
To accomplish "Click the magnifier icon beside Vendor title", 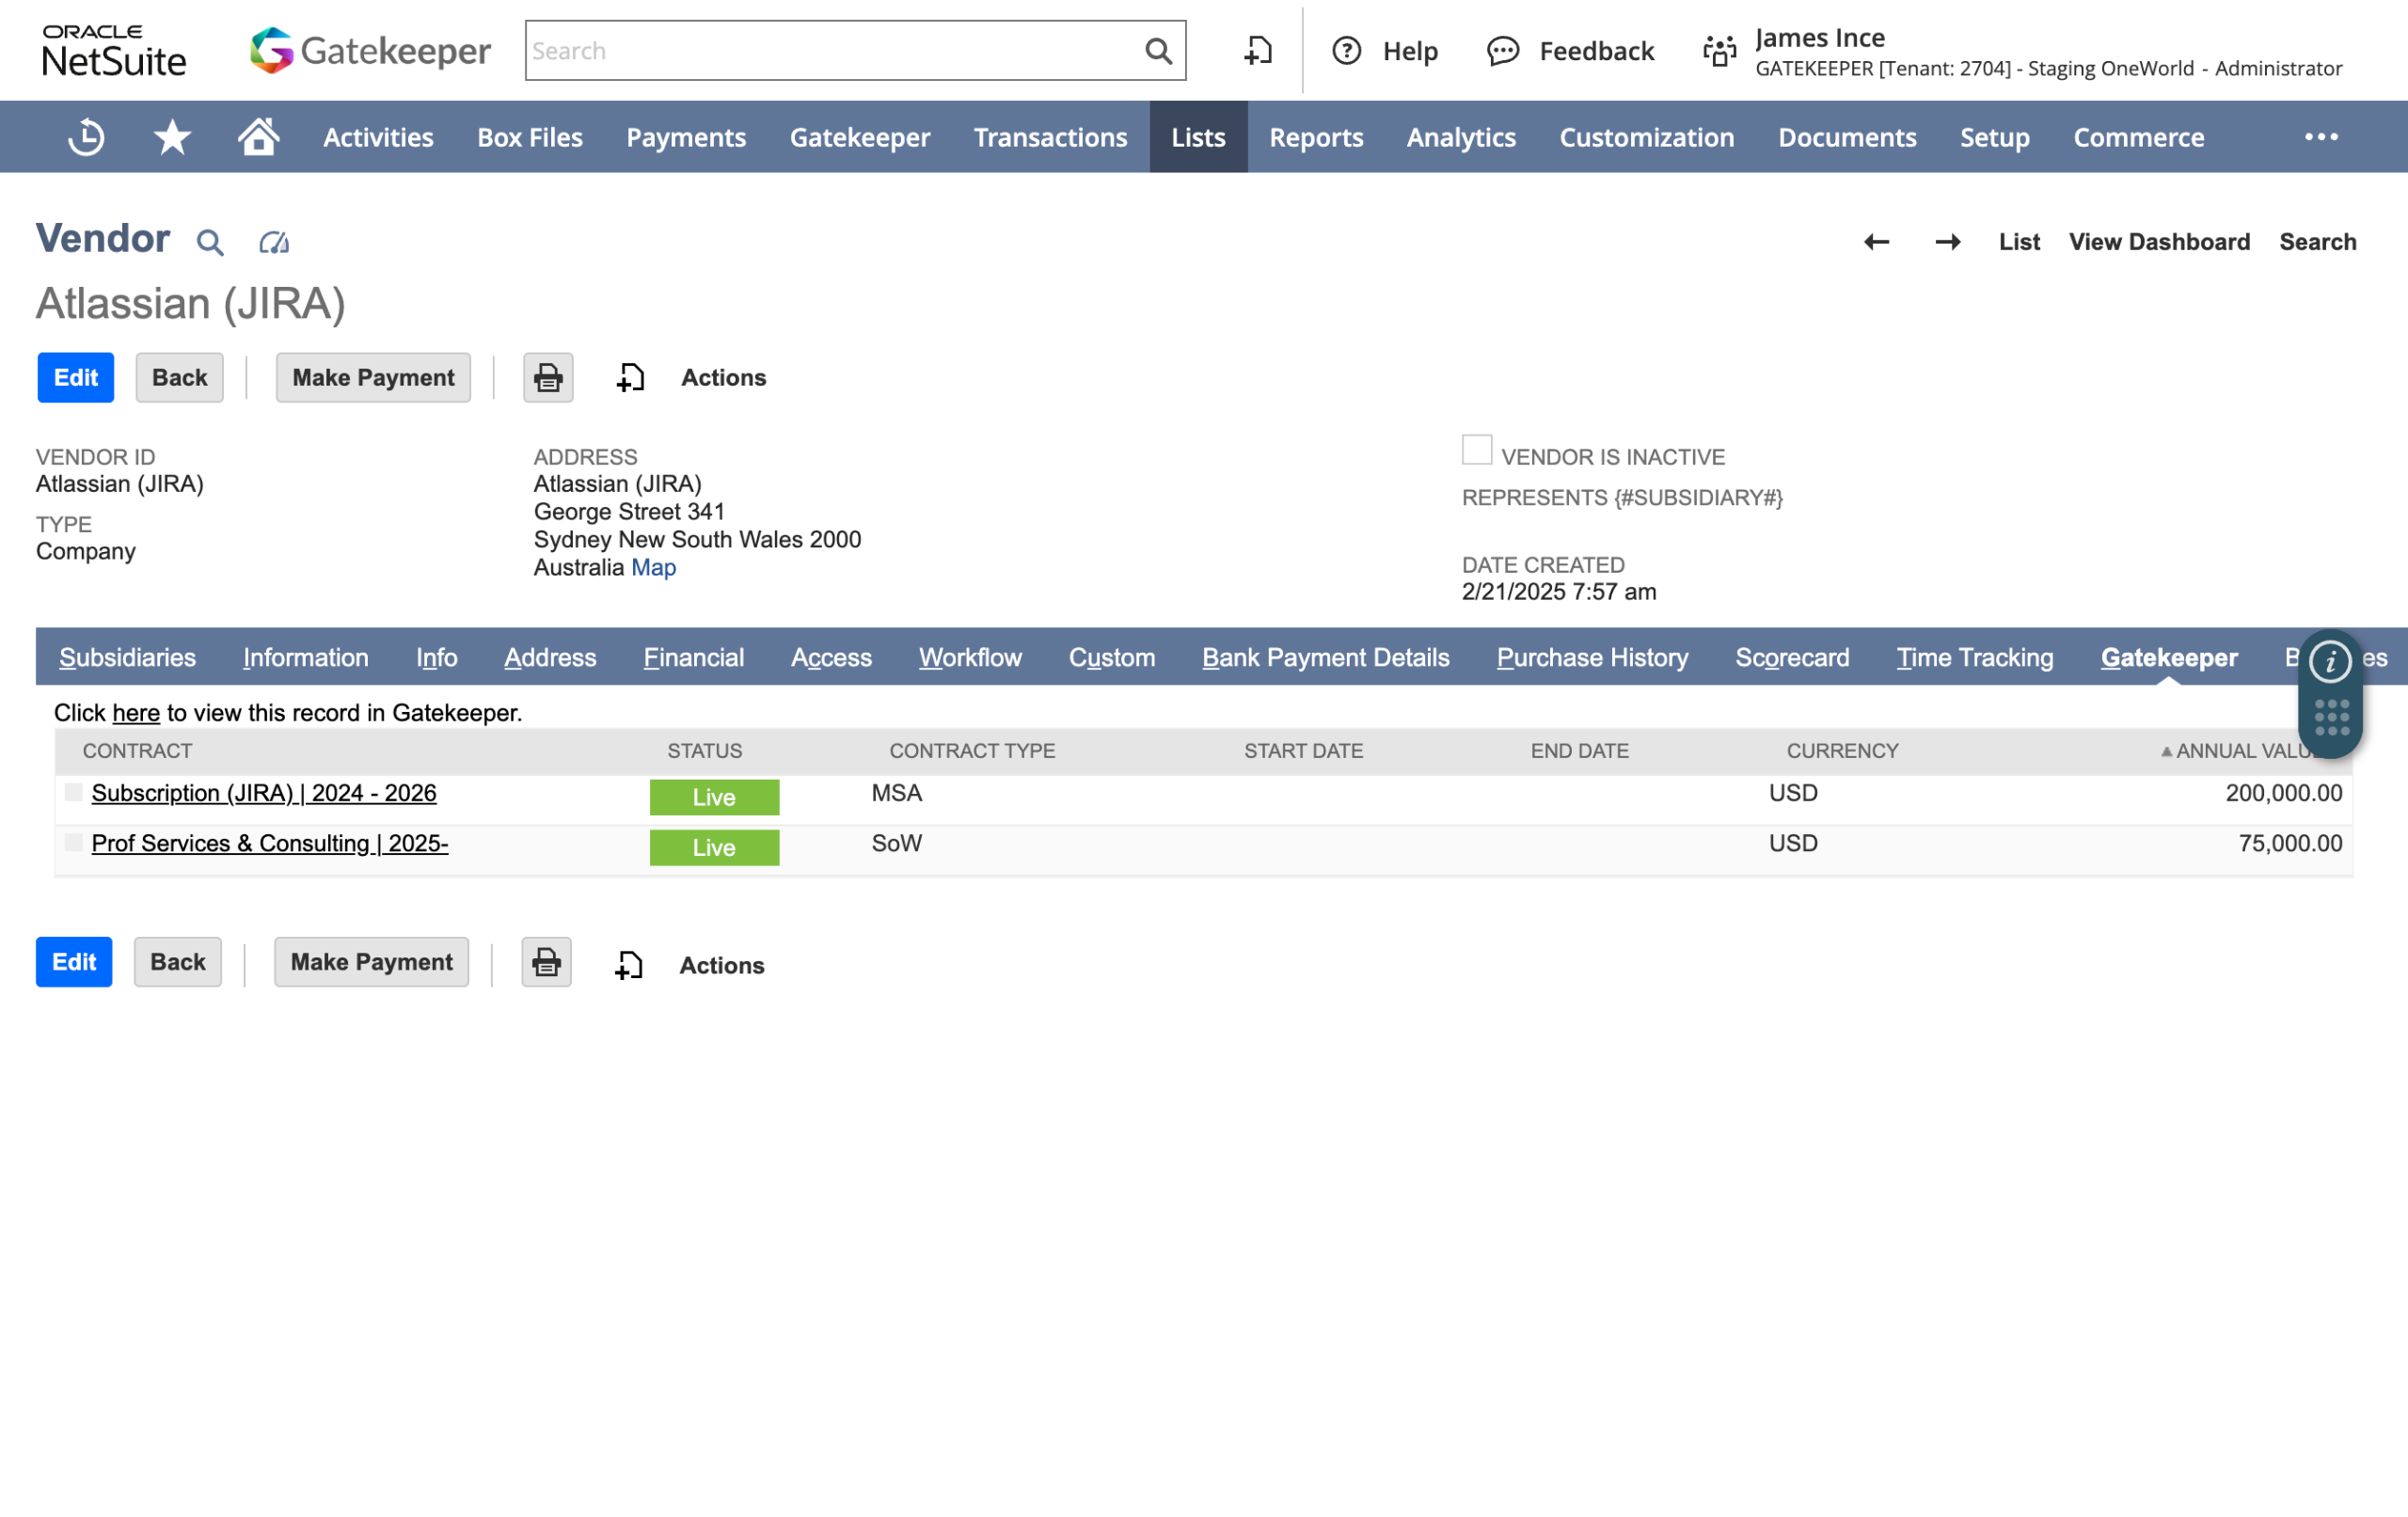I will (210, 242).
